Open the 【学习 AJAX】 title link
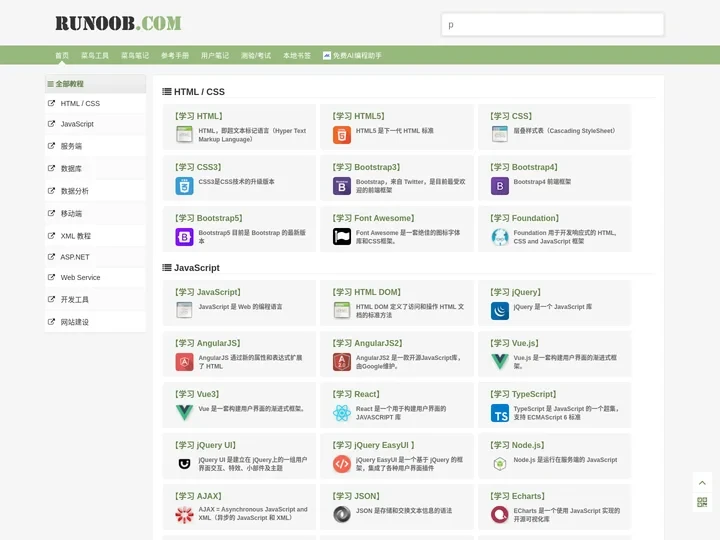The width and height of the screenshot is (720, 540). click(198, 496)
